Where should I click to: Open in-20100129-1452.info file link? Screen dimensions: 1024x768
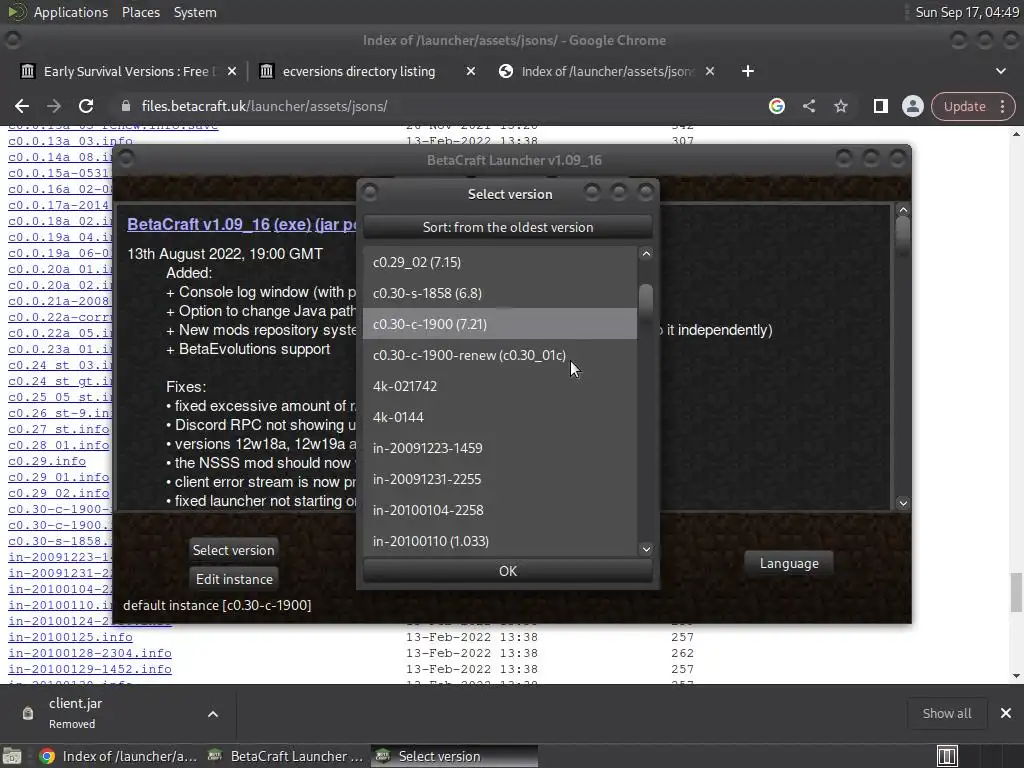pyautogui.click(x=89, y=669)
